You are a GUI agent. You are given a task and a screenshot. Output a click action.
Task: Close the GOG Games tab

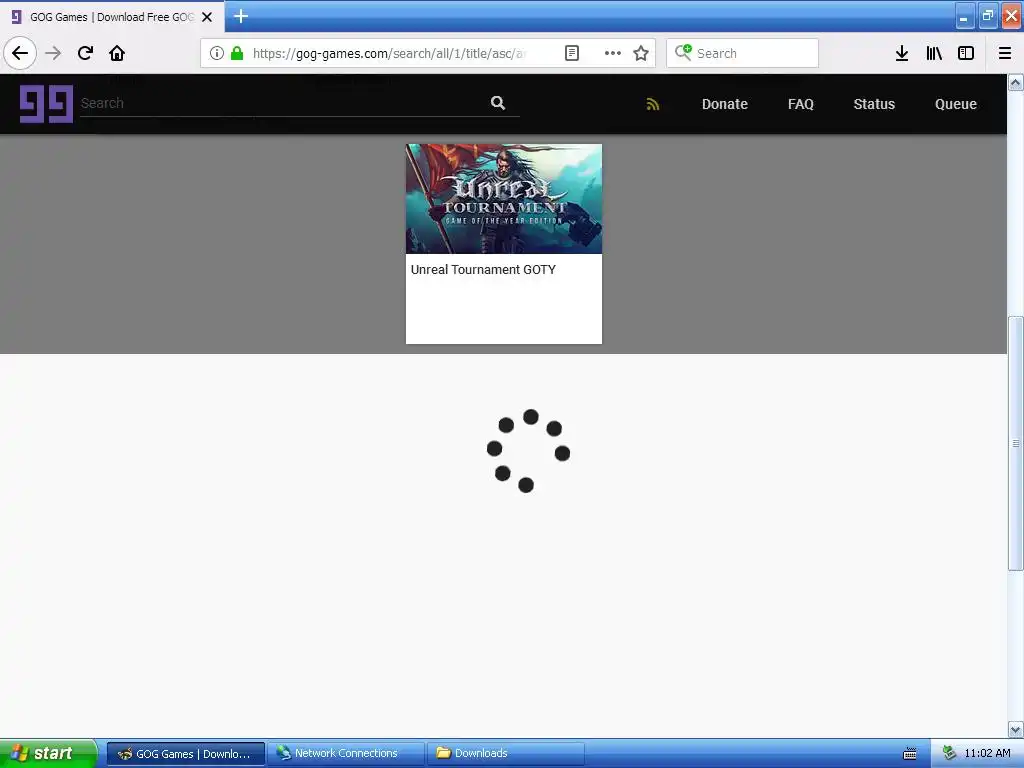click(x=207, y=17)
